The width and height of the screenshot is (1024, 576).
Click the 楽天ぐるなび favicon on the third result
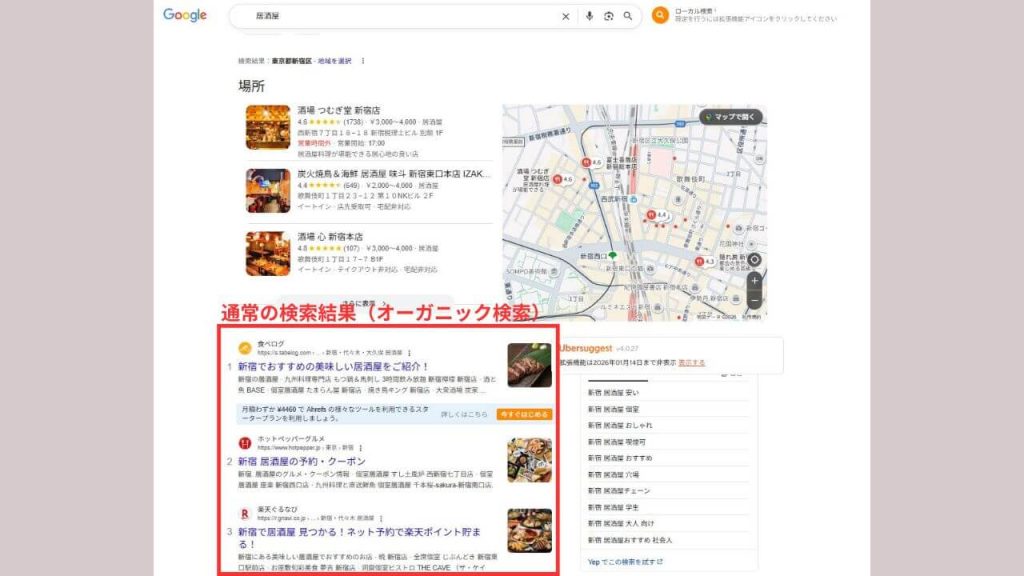click(245, 512)
